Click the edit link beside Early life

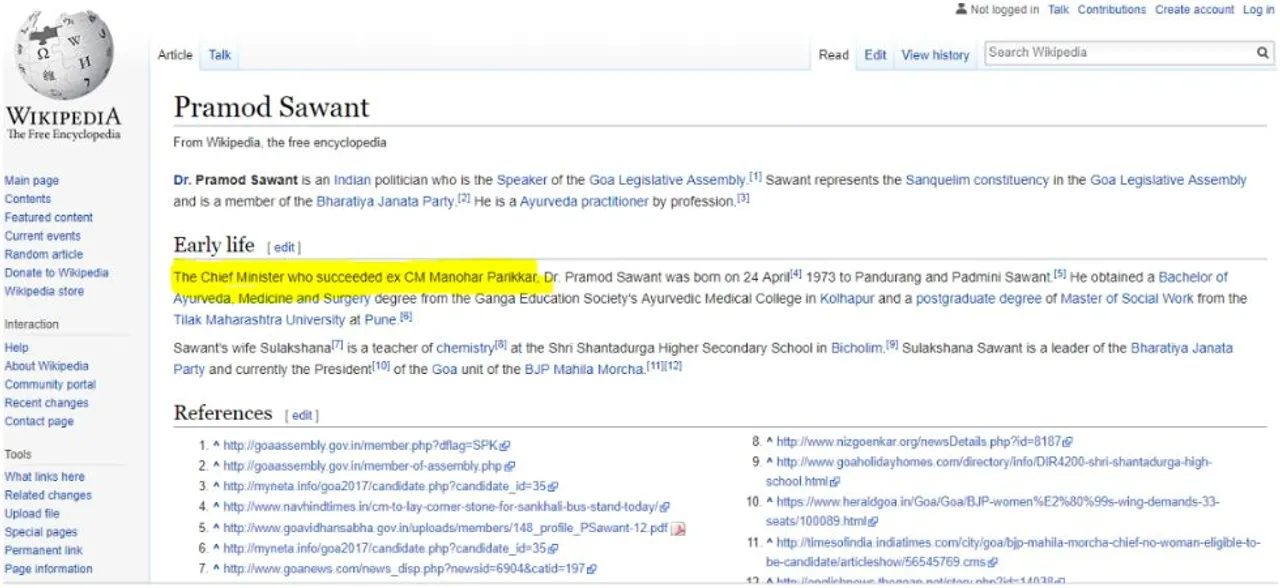tap(284, 247)
